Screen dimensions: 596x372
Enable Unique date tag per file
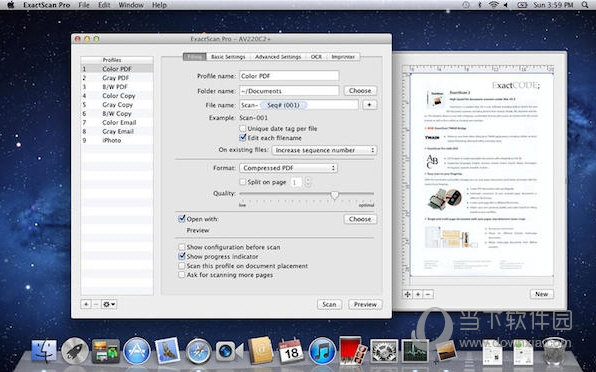click(x=243, y=128)
